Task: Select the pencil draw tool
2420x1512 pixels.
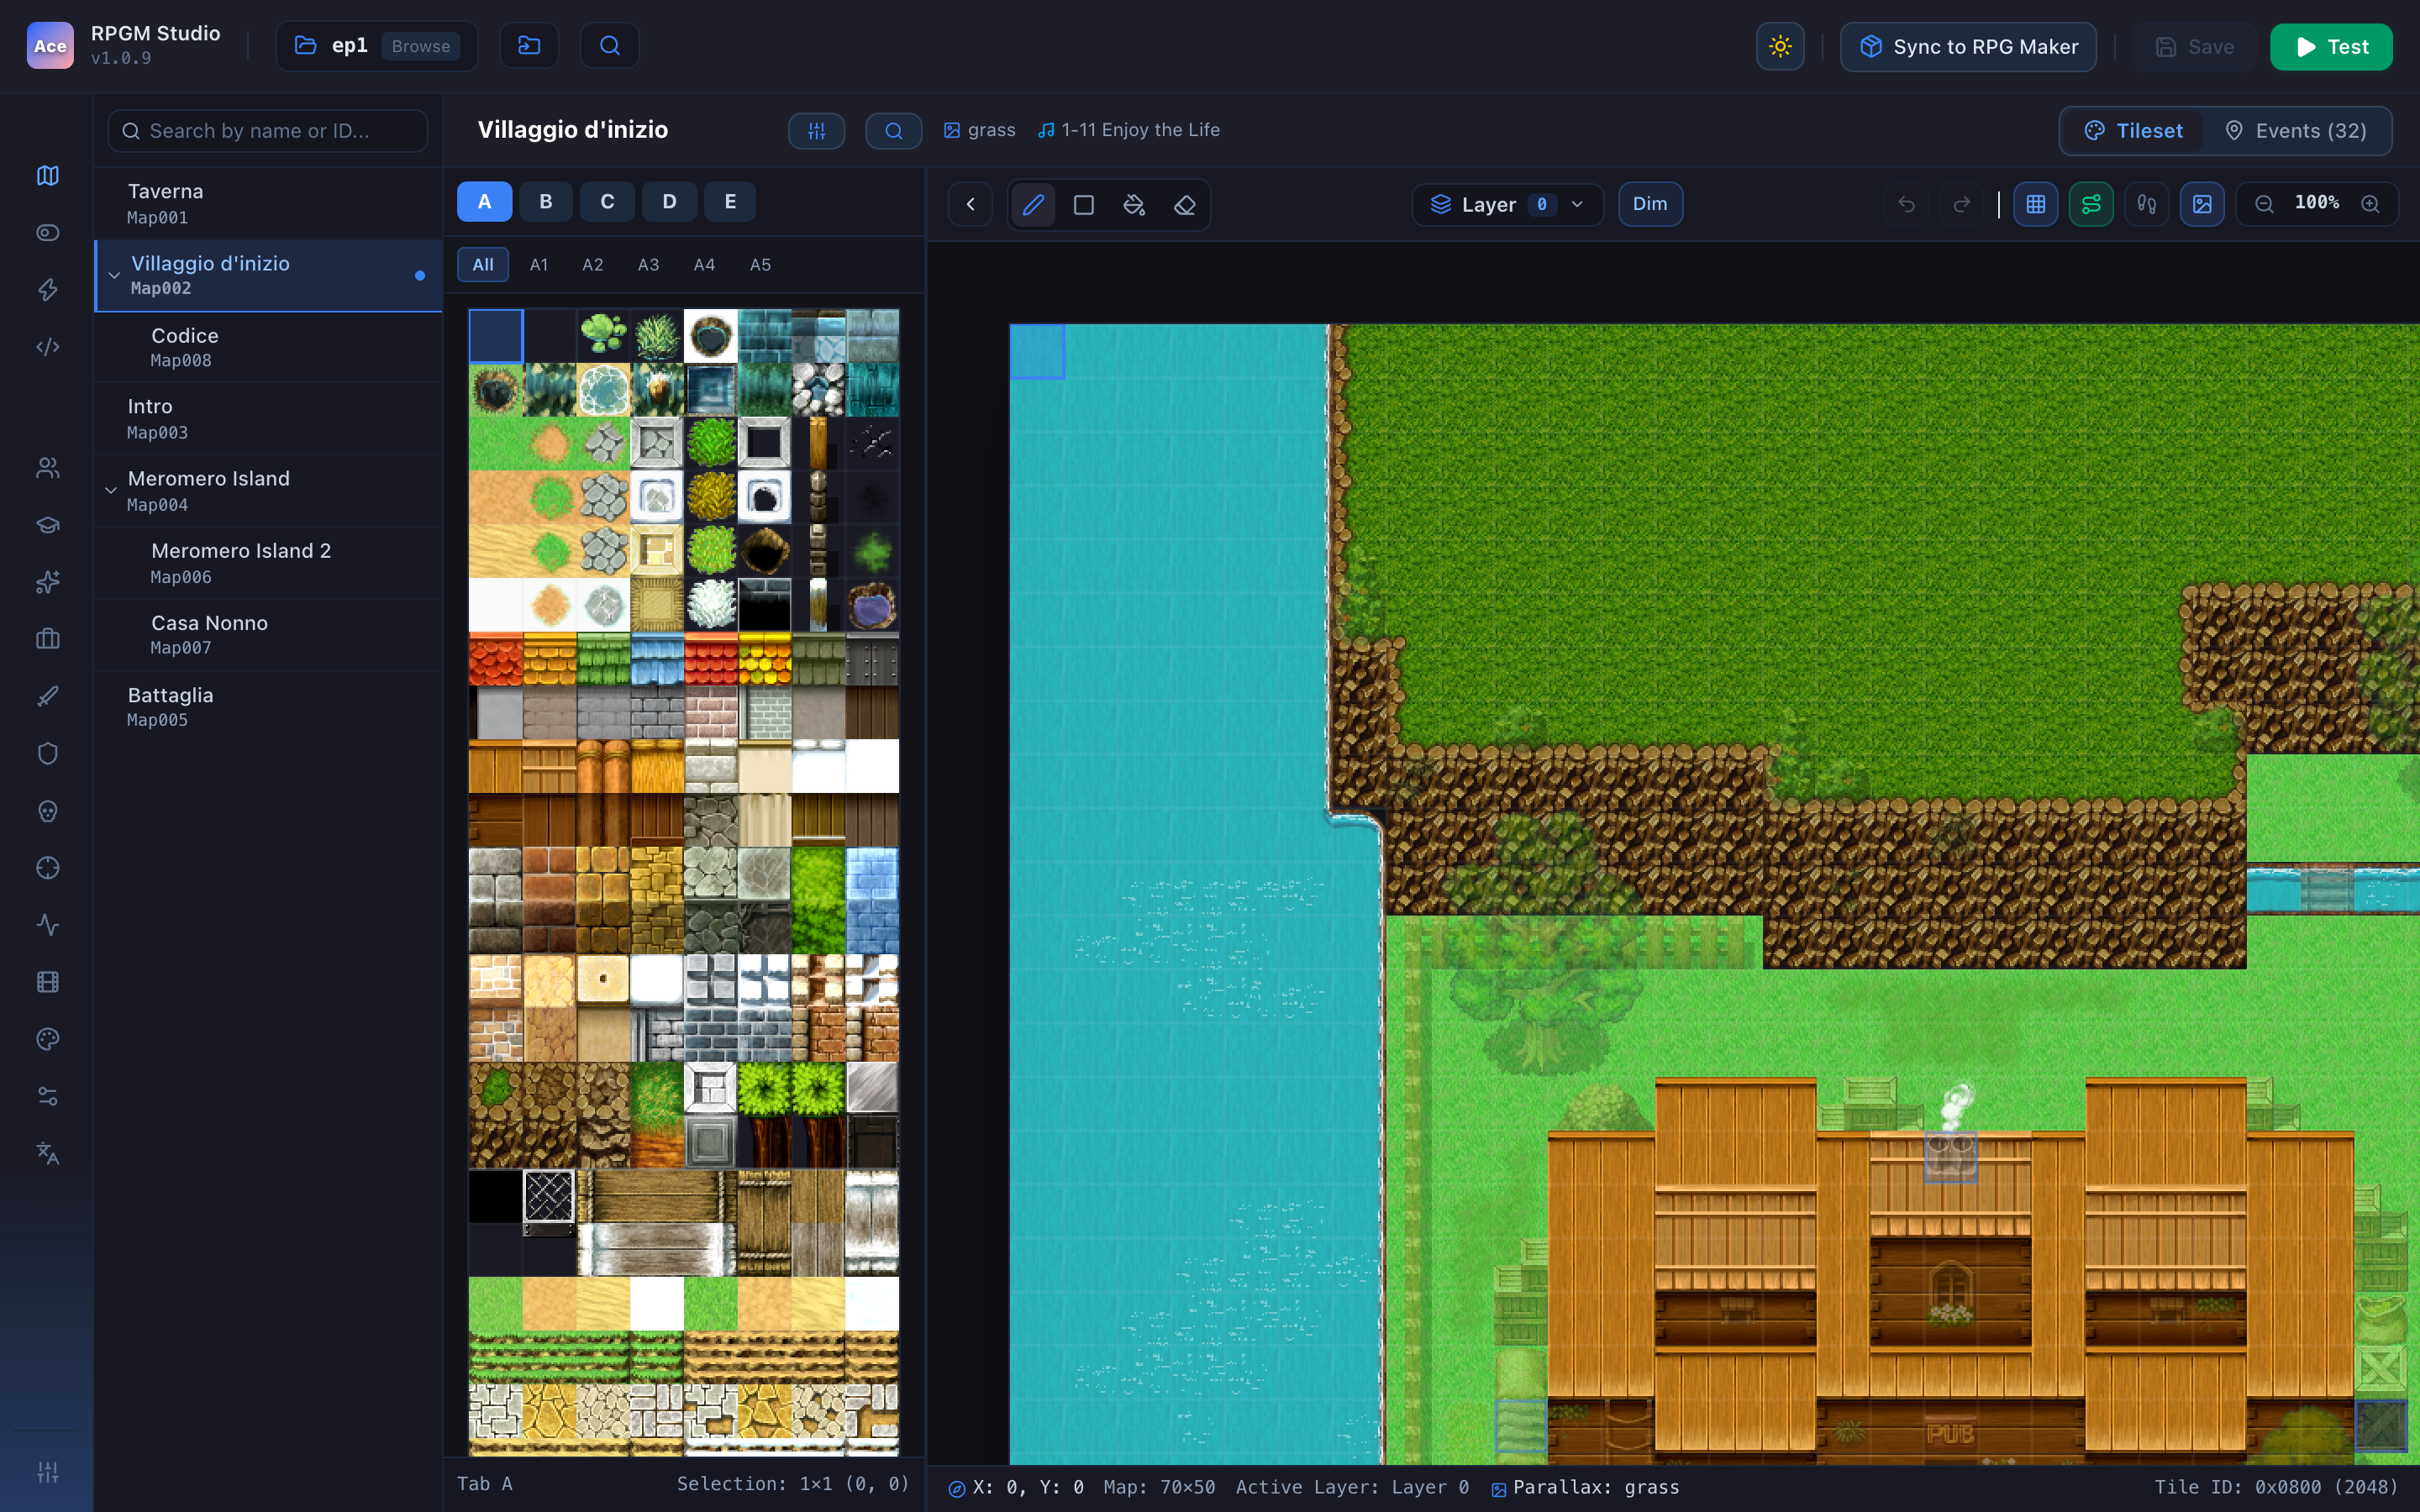Action: point(1033,205)
